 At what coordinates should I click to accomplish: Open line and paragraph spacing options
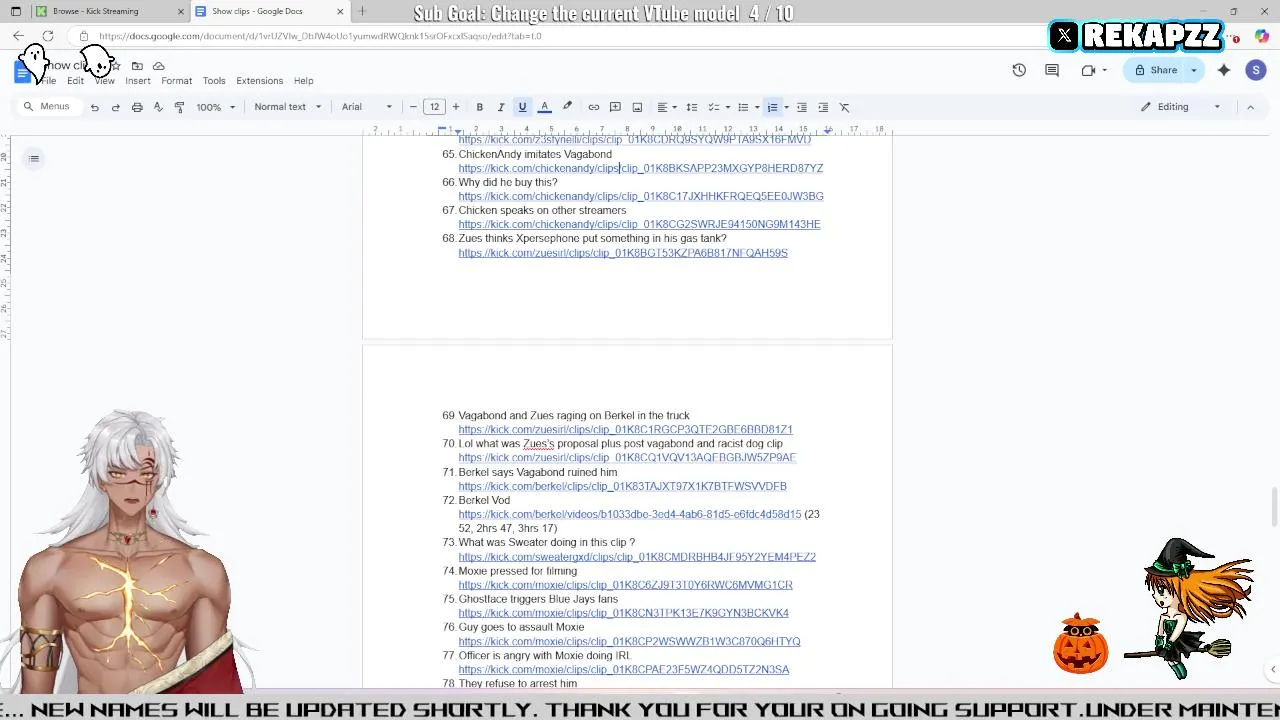(x=691, y=107)
